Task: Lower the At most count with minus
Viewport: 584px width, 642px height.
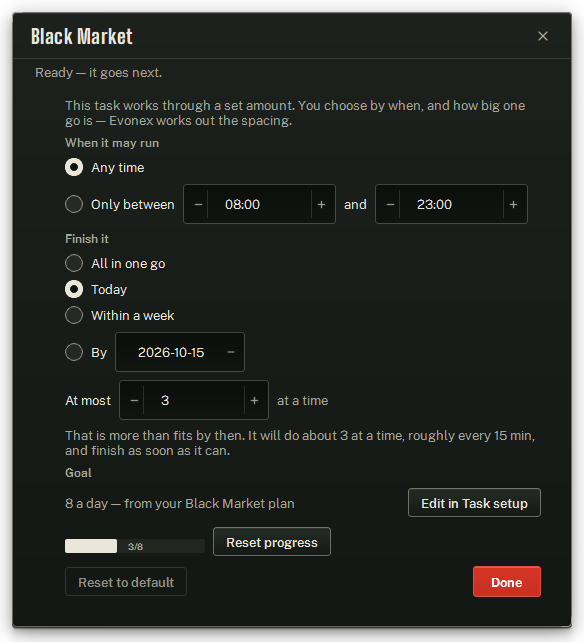Action: pos(134,400)
